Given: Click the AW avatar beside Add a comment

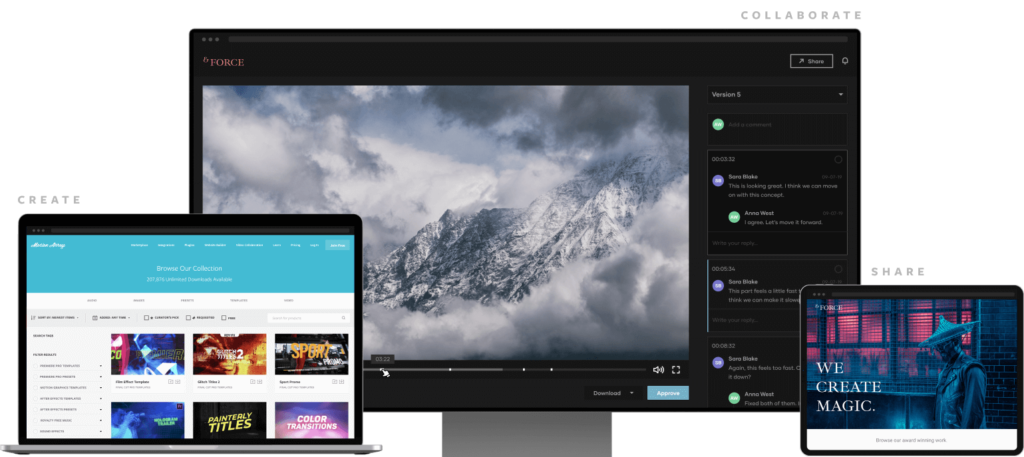Looking at the screenshot, I should pyautogui.click(x=718, y=124).
